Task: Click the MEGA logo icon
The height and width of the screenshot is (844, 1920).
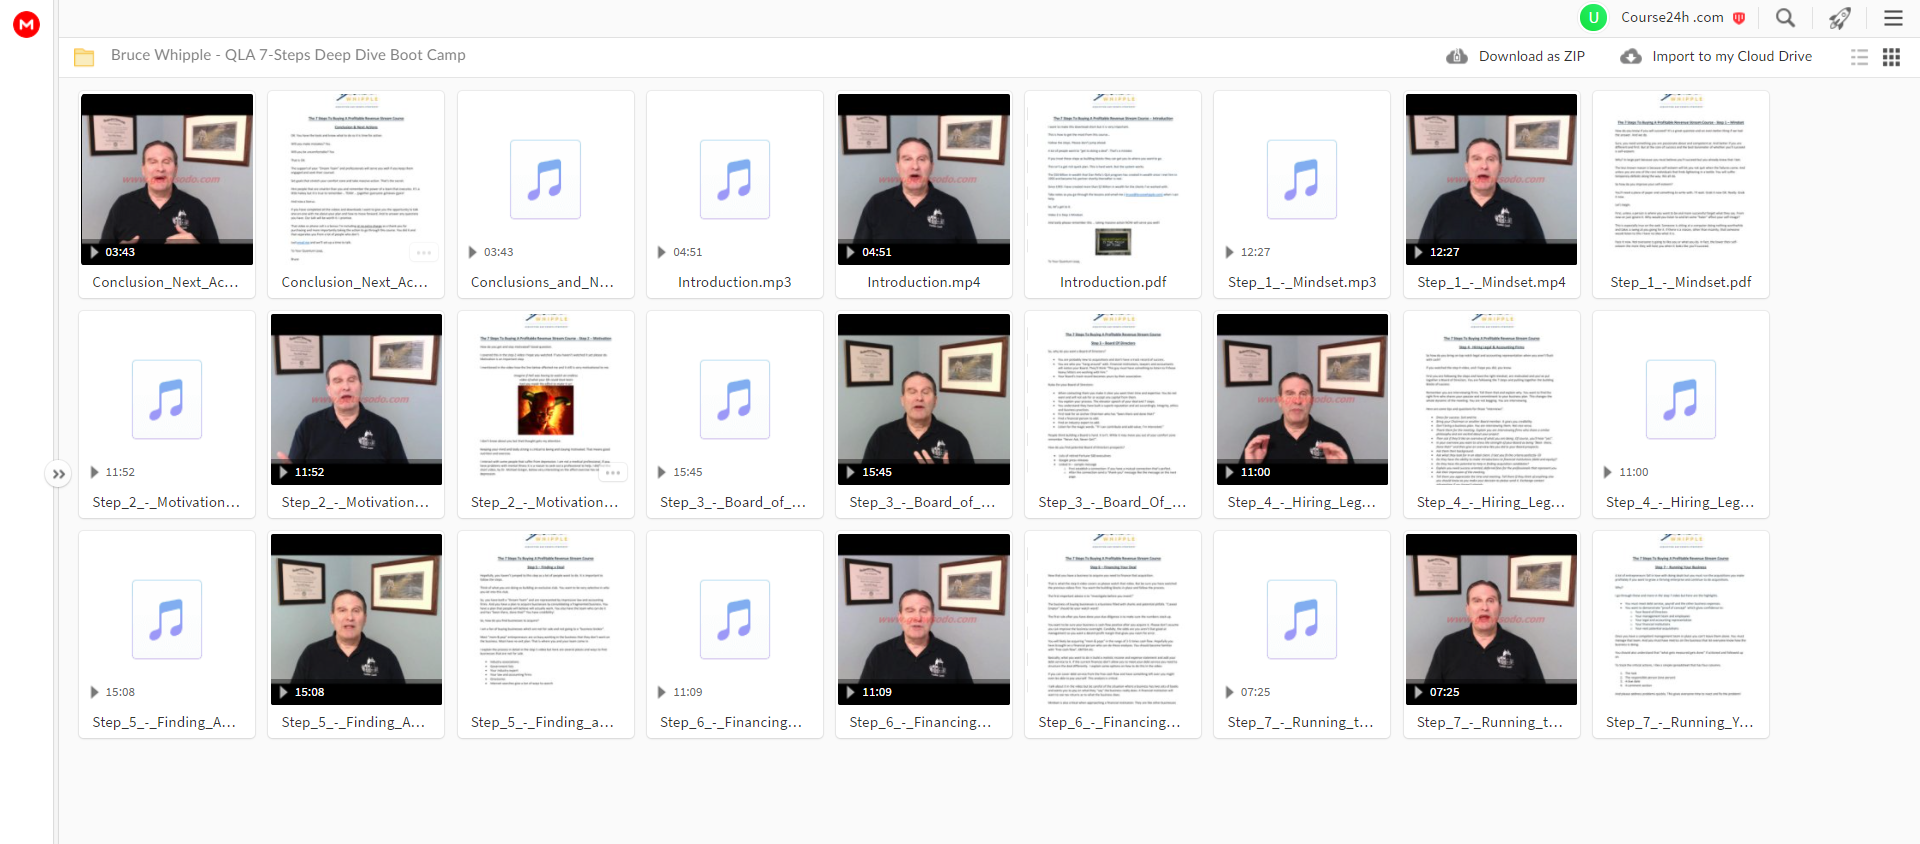Action: (x=27, y=24)
